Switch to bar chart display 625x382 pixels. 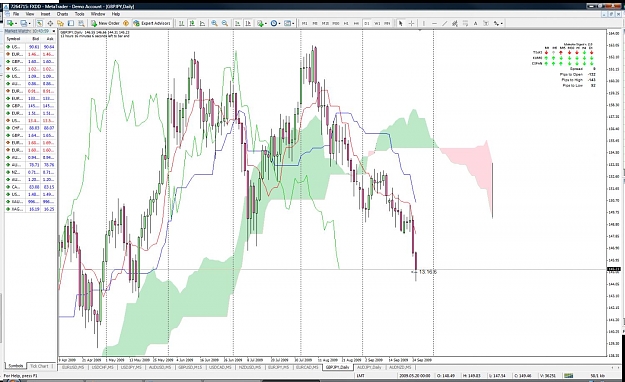[181, 24]
